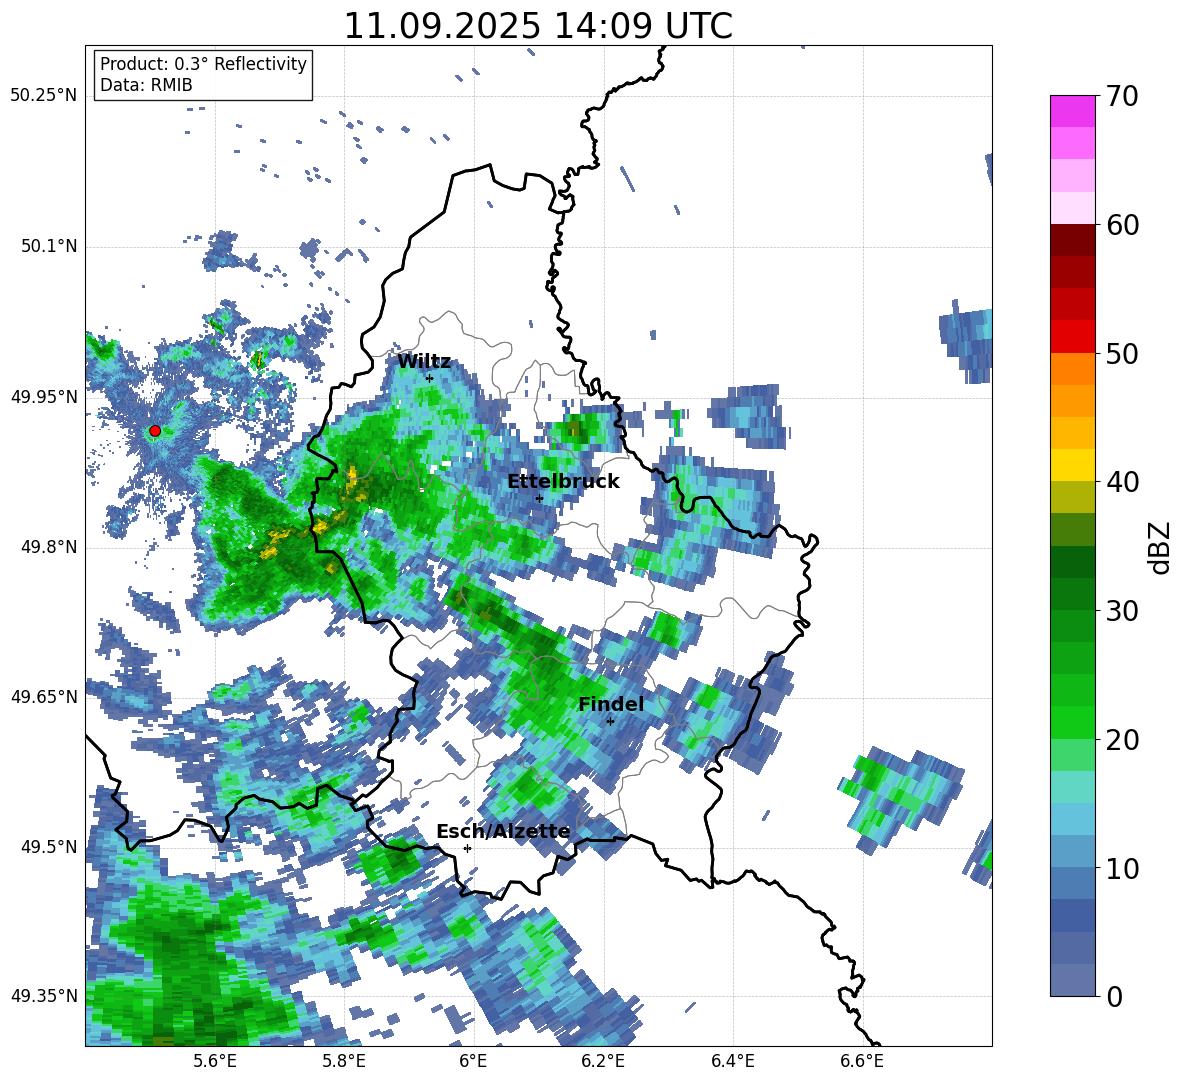Click the 6.2°E longitude label

[603, 1061]
